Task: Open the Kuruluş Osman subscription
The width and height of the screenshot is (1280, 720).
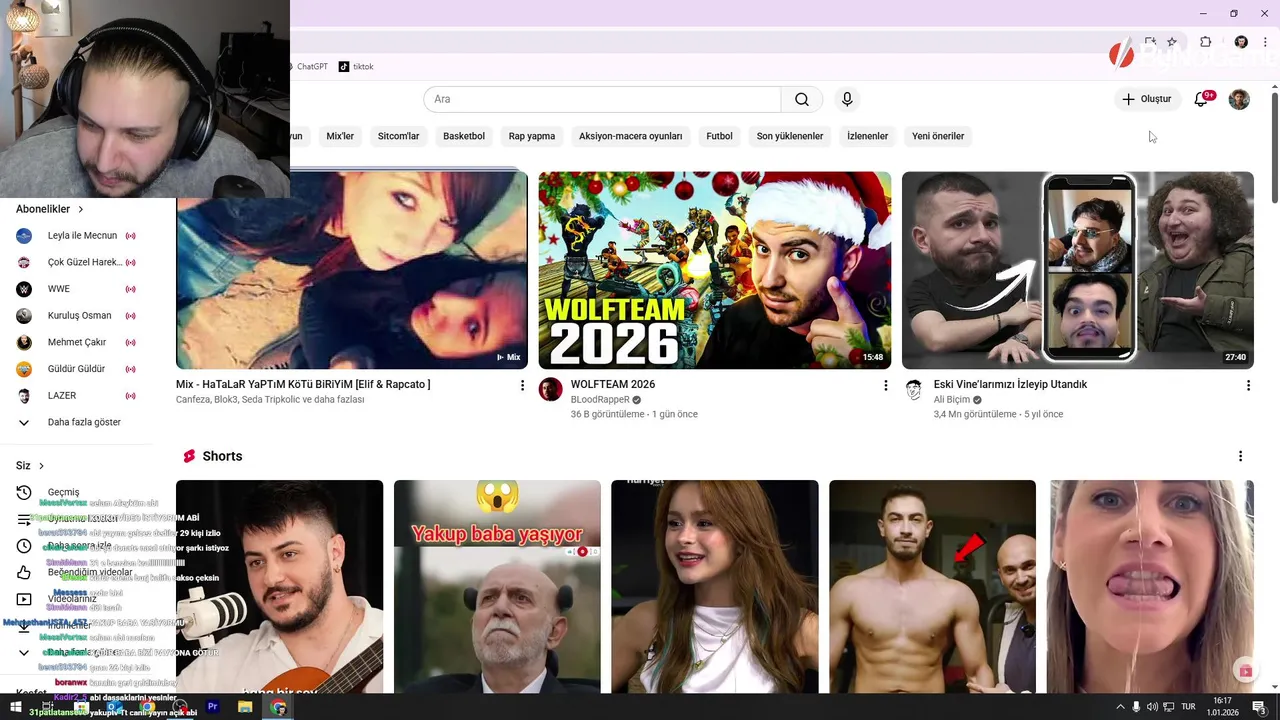Action: point(76,316)
